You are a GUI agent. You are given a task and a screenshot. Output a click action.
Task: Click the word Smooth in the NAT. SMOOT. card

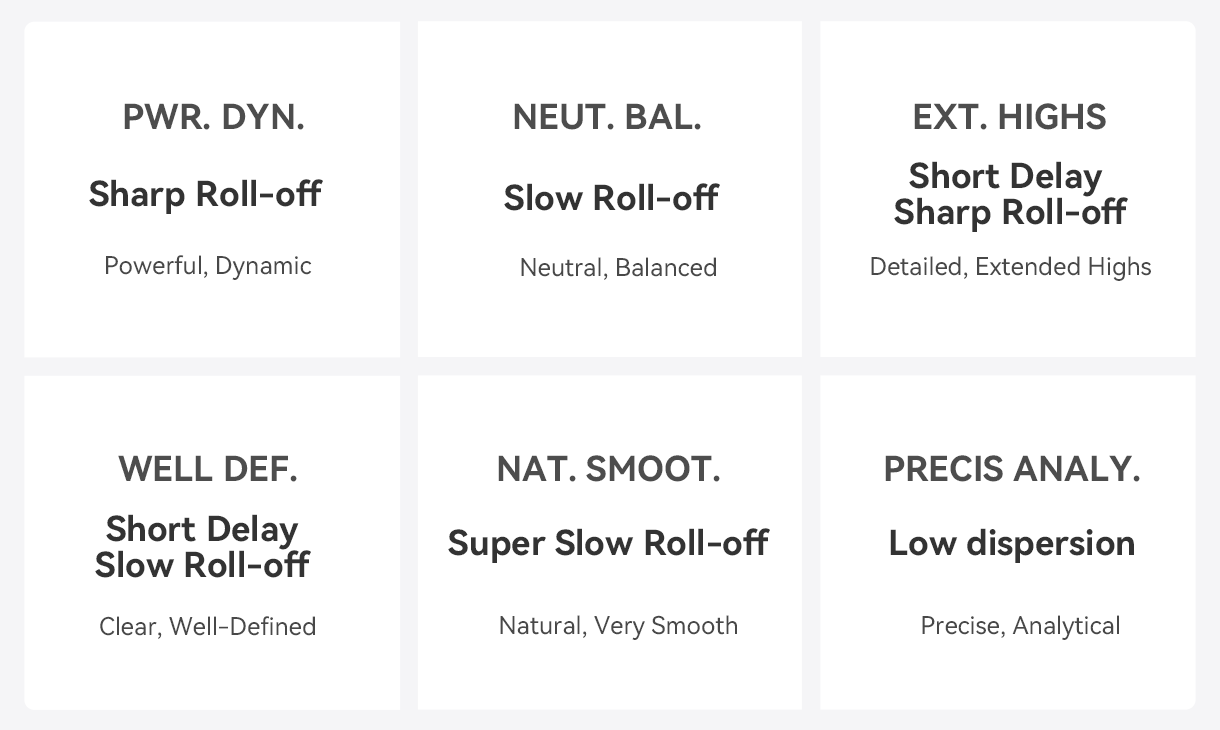pos(694,626)
